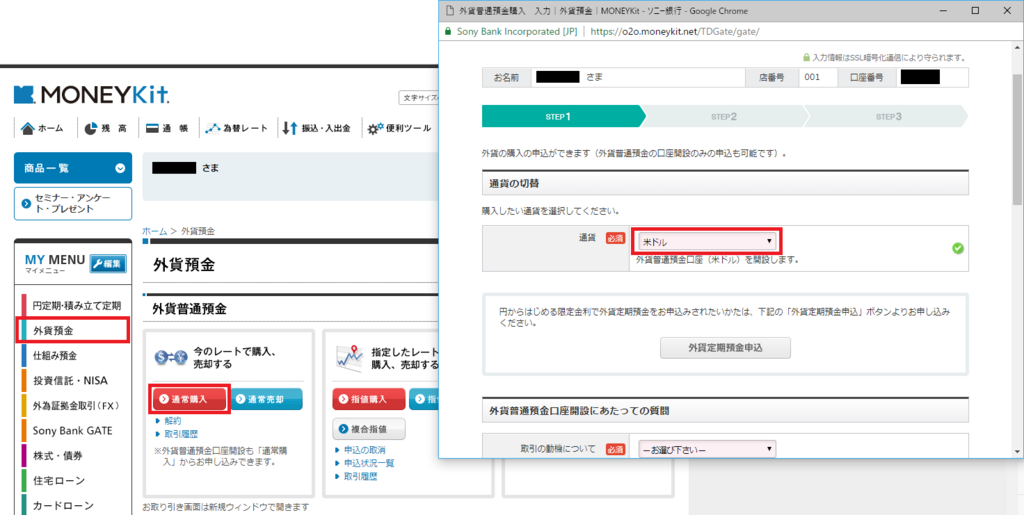Open the 為替レート exchange rate nav item
The width and height of the screenshot is (1024, 515).
pos(236,129)
